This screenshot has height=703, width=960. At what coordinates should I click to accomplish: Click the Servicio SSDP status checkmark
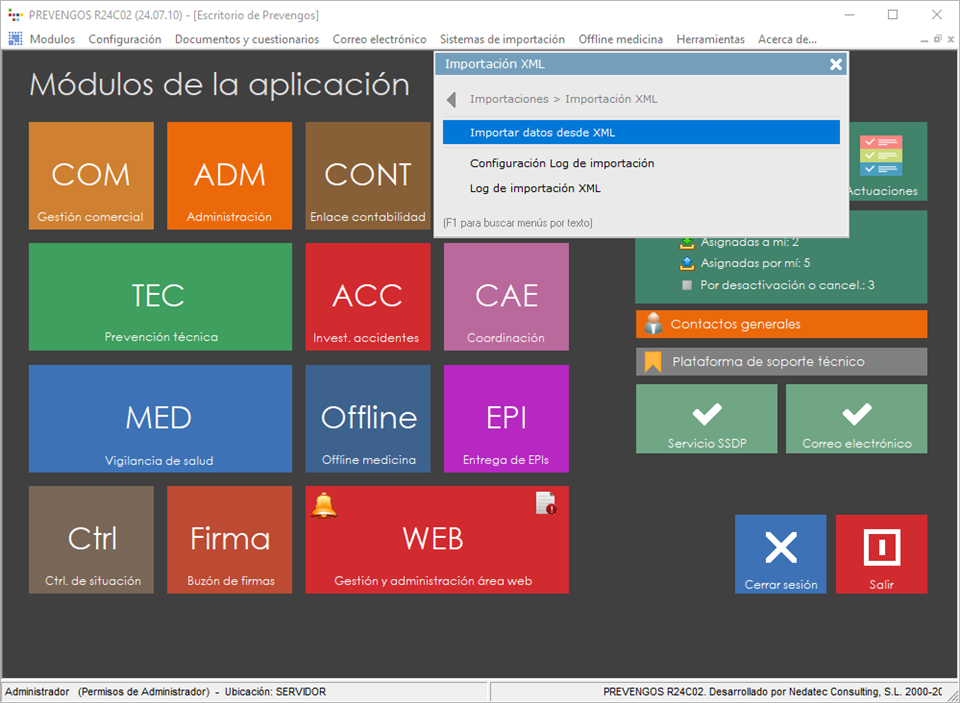coord(706,418)
